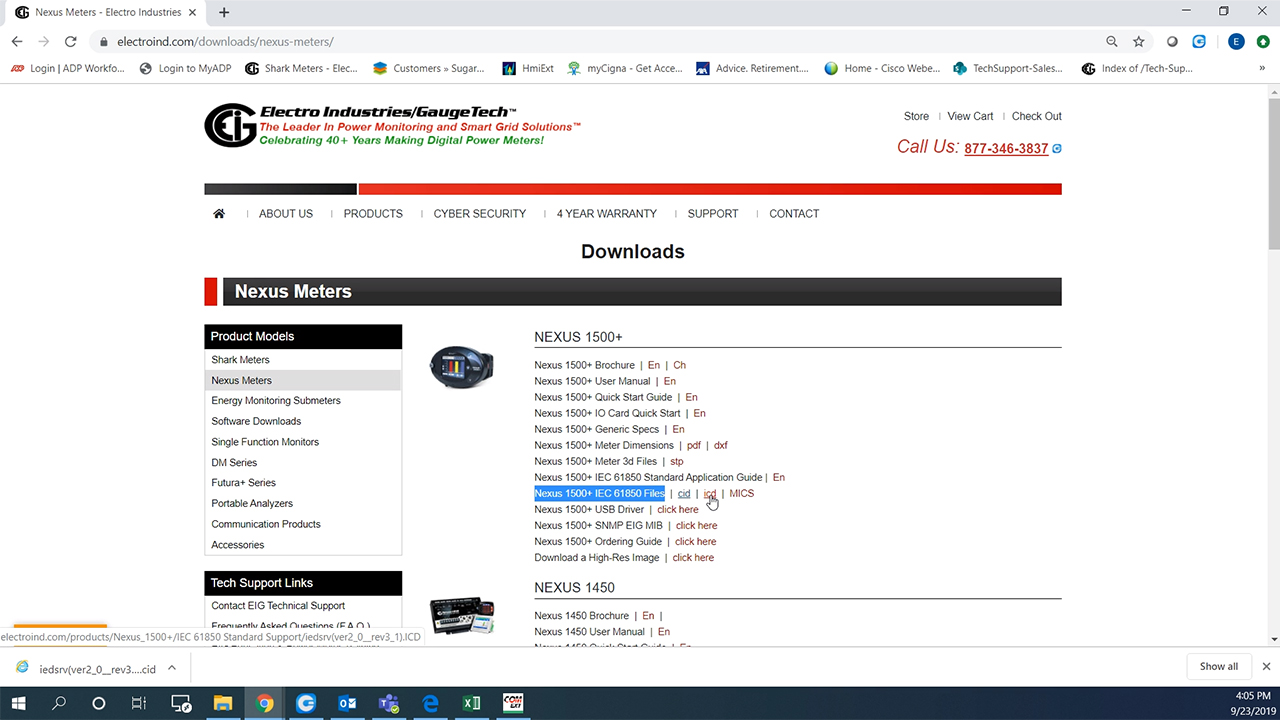
Task: Open Windows Start menu
Action: [x=19, y=703]
